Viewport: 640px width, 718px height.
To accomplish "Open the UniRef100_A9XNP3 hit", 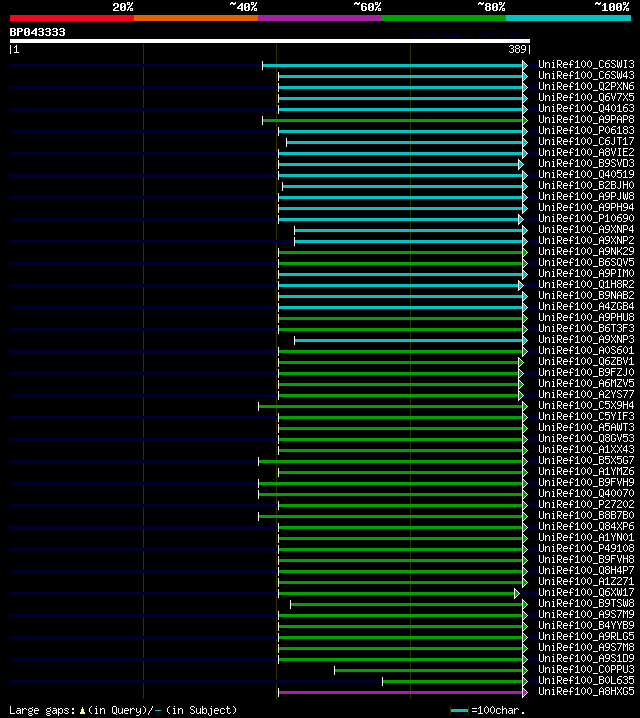I will (x=586, y=339).
